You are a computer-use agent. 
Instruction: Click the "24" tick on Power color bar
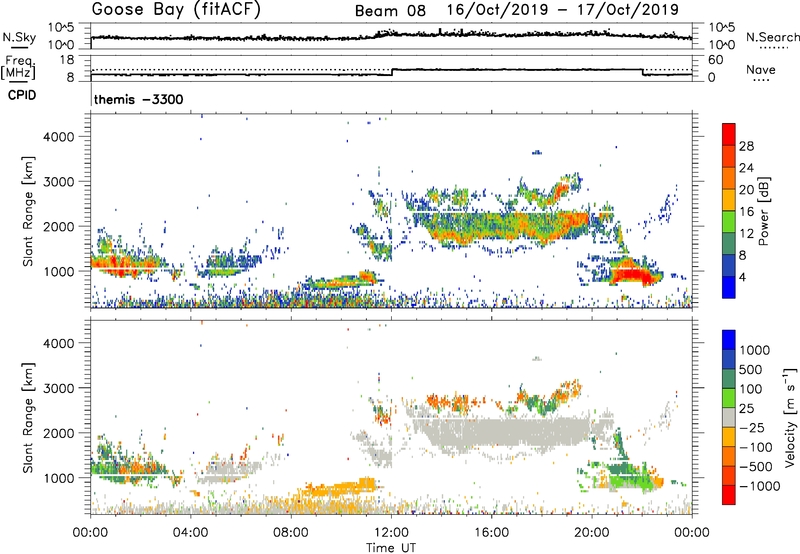point(746,168)
